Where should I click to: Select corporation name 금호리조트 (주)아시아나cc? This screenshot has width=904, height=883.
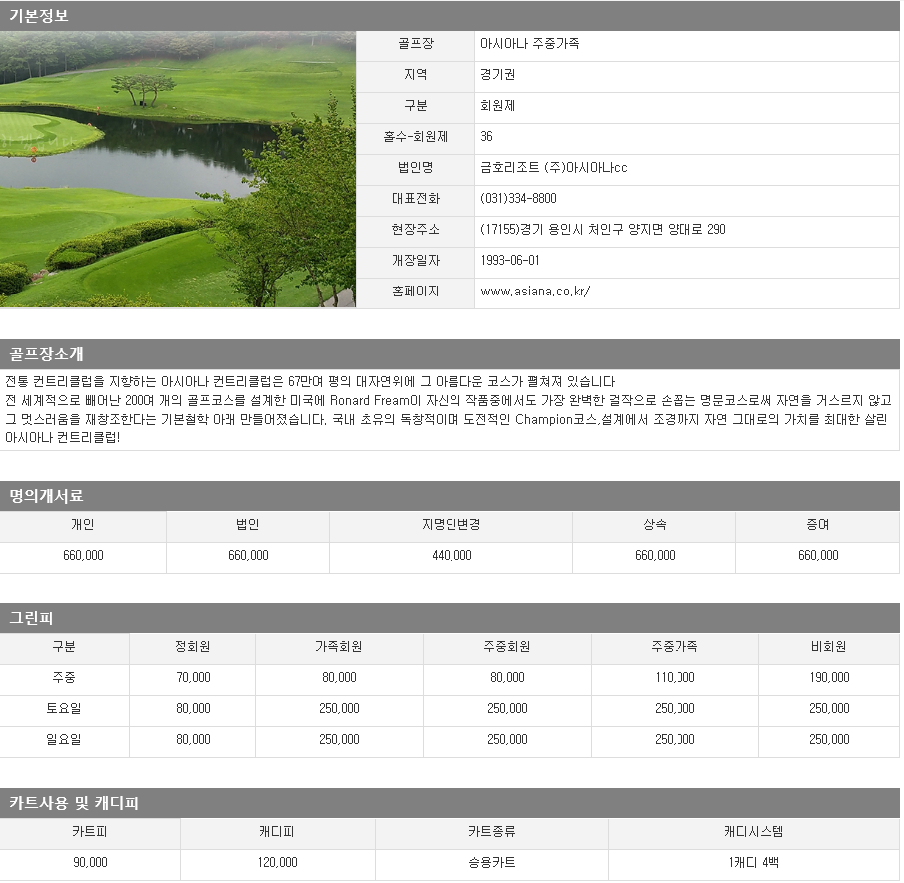[553, 168]
